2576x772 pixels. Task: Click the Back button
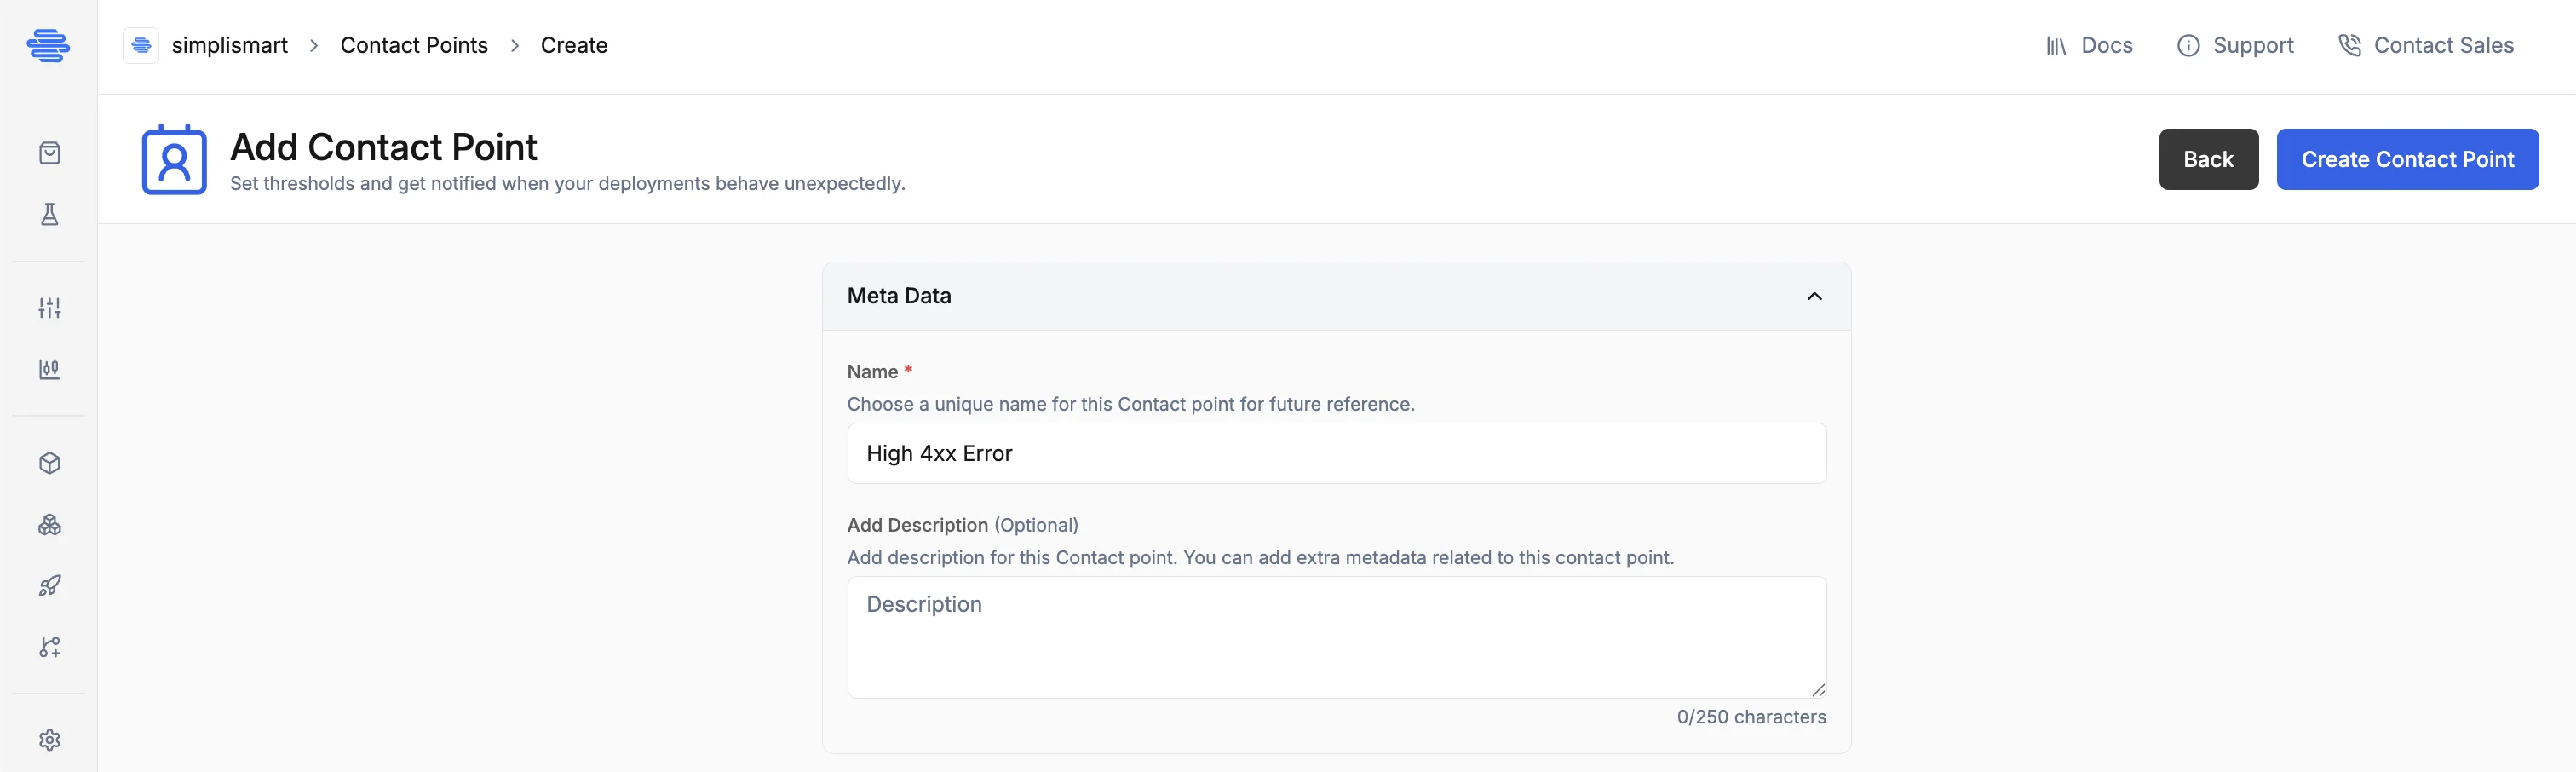(2208, 159)
